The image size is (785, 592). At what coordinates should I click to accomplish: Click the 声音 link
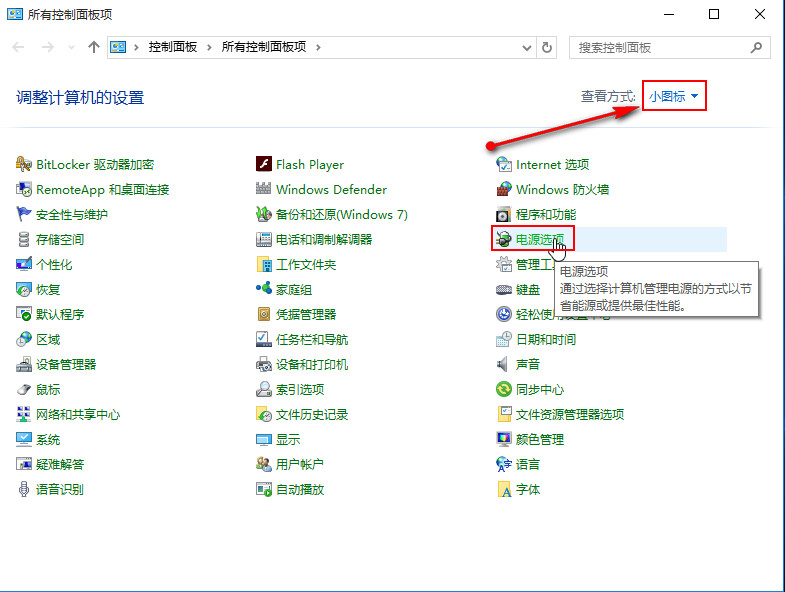[x=528, y=365]
